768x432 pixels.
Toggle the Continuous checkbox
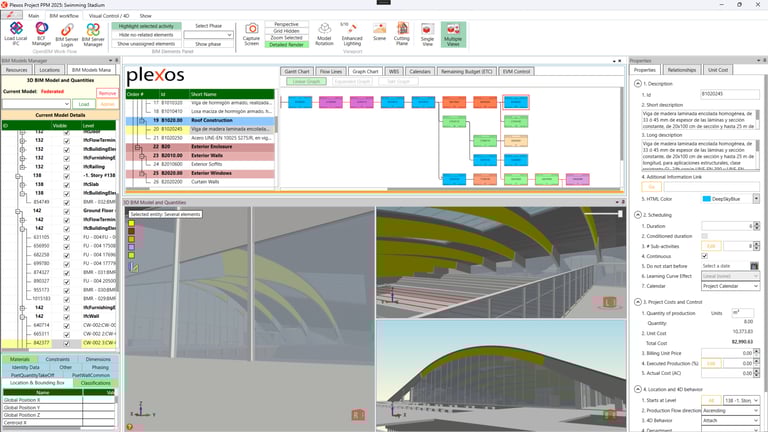click(x=704, y=256)
